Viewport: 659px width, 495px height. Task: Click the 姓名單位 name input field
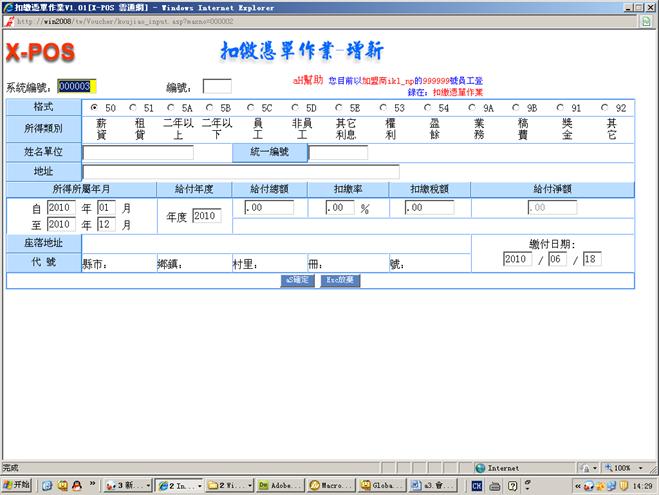pyautogui.click(x=137, y=153)
